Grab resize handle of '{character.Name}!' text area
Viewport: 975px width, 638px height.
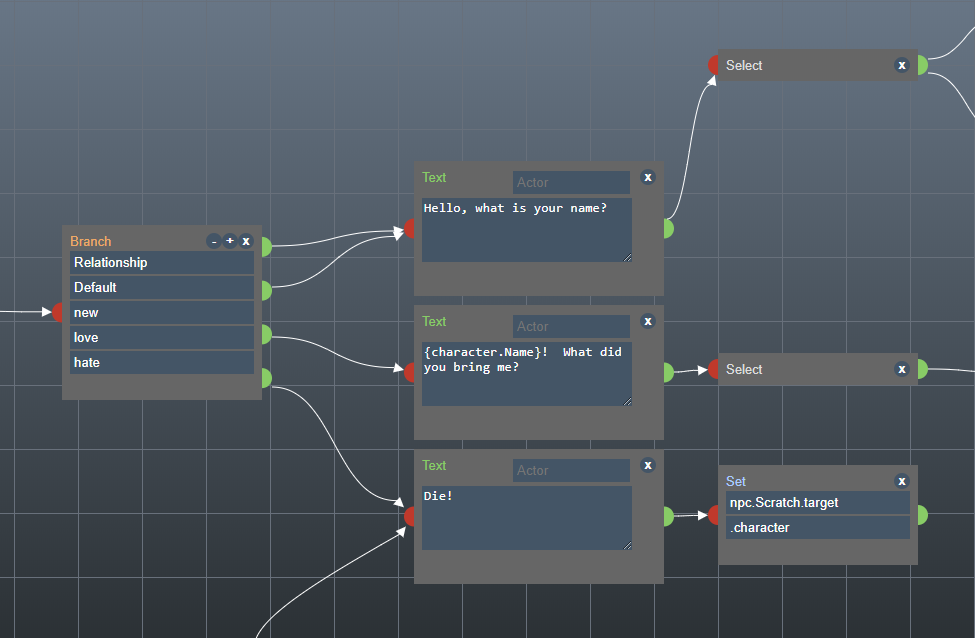627,401
